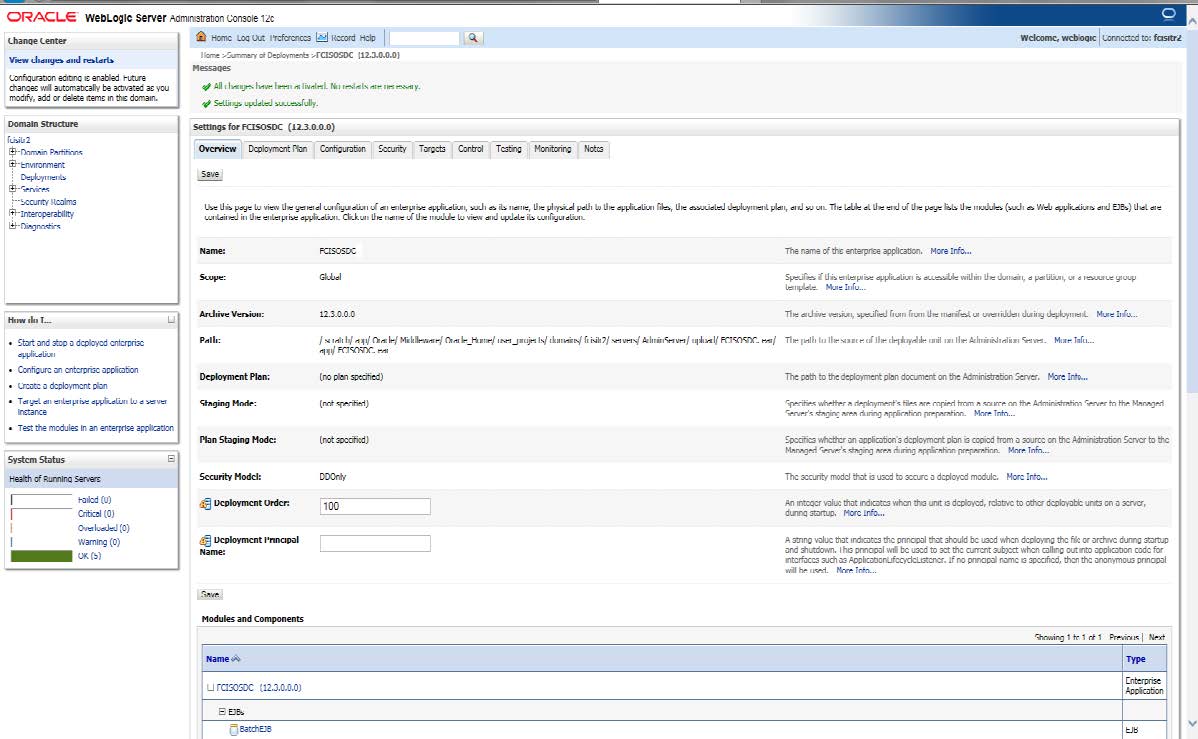
Task: Open Configure an enterprise application help
Action: pyautogui.click(x=78, y=370)
